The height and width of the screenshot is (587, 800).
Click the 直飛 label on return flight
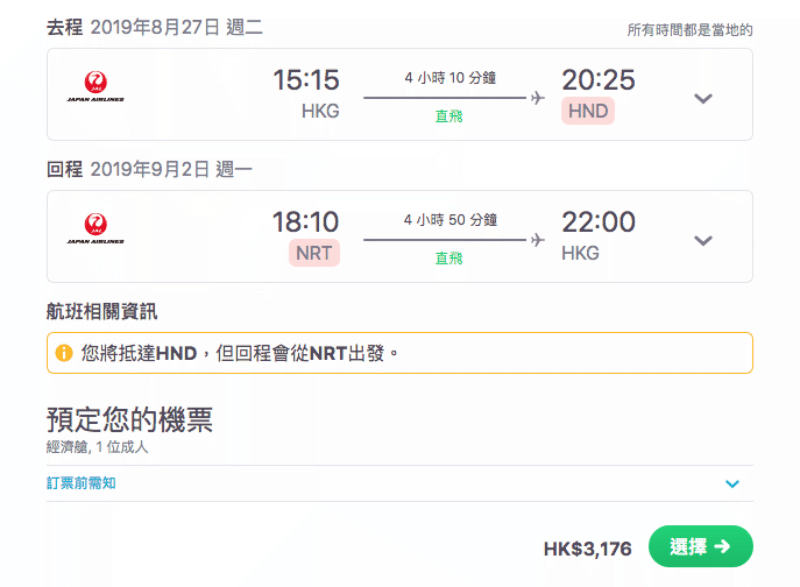pos(449,258)
